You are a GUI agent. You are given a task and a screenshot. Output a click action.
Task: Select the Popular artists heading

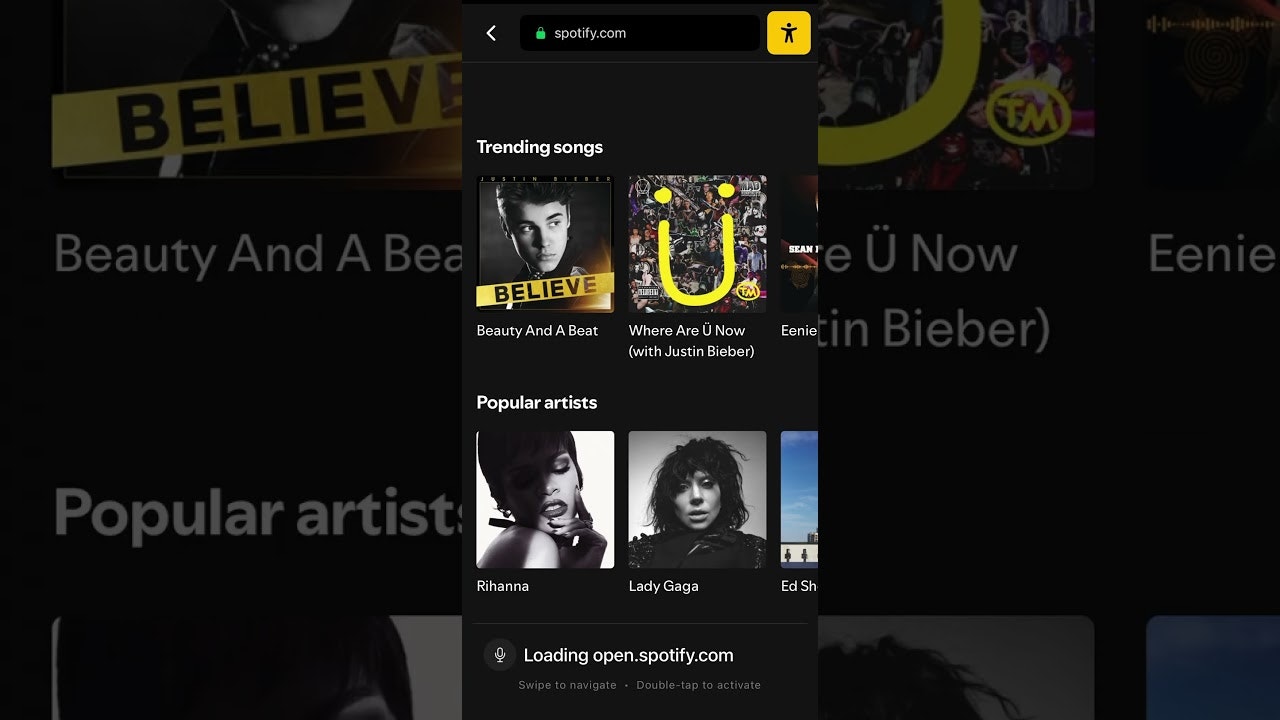(x=537, y=403)
